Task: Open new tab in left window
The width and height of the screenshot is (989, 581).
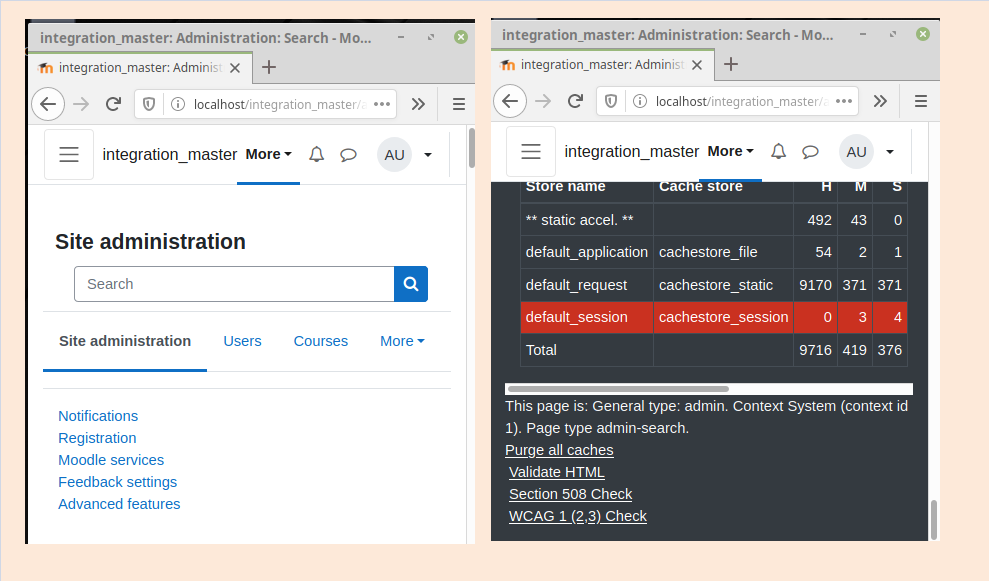Action: [x=269, y=67]
